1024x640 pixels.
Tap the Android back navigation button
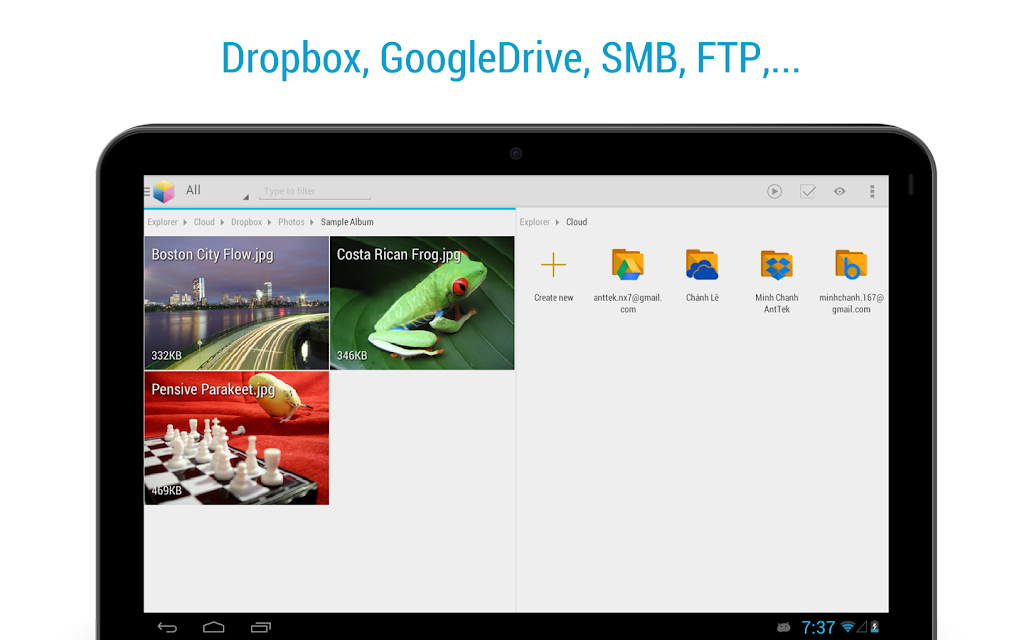point(168,628)
